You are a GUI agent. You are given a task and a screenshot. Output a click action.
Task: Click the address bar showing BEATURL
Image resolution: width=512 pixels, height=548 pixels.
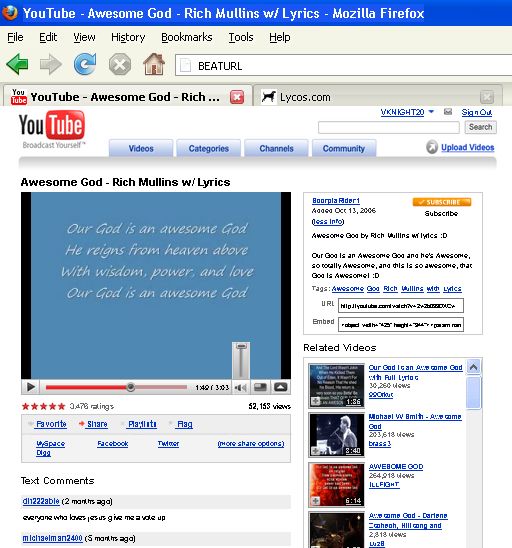[x=344, y=65]
